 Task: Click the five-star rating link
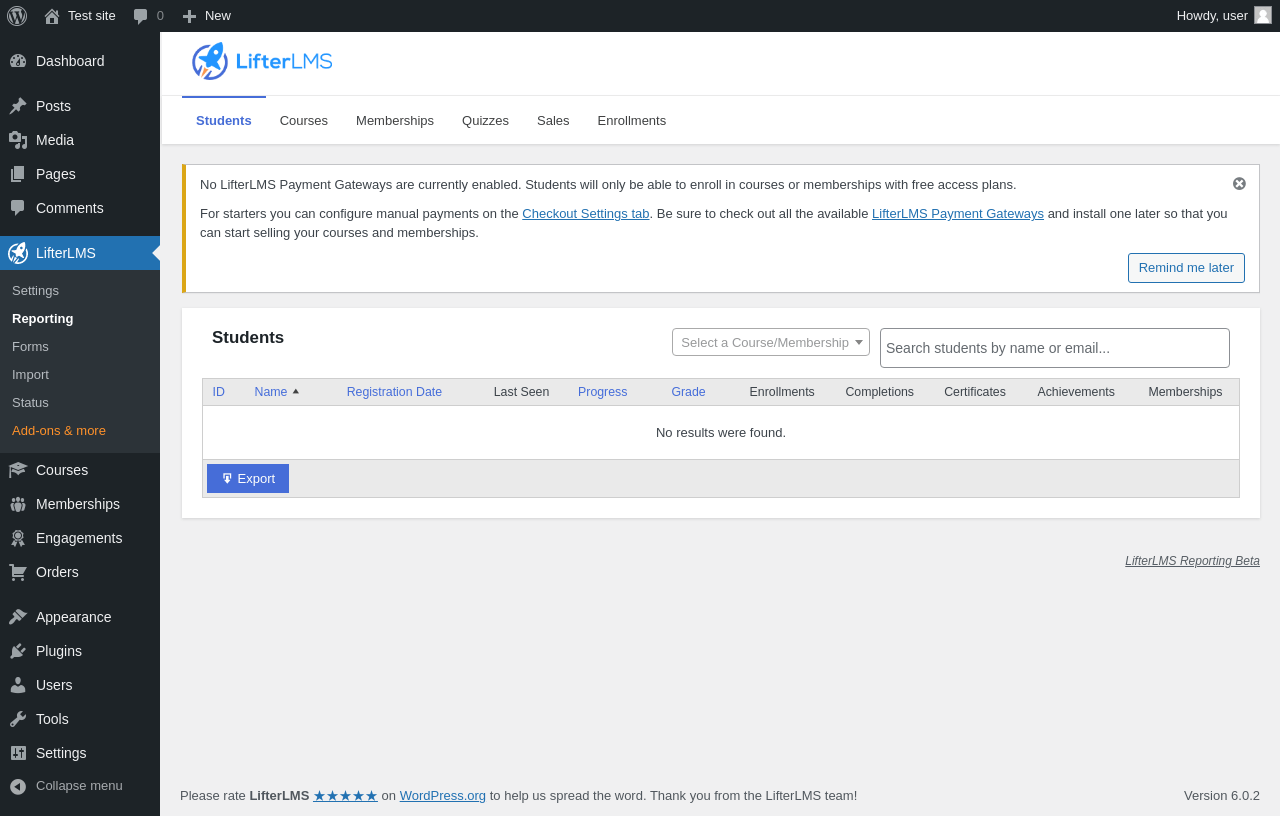[x=345, y=796]
